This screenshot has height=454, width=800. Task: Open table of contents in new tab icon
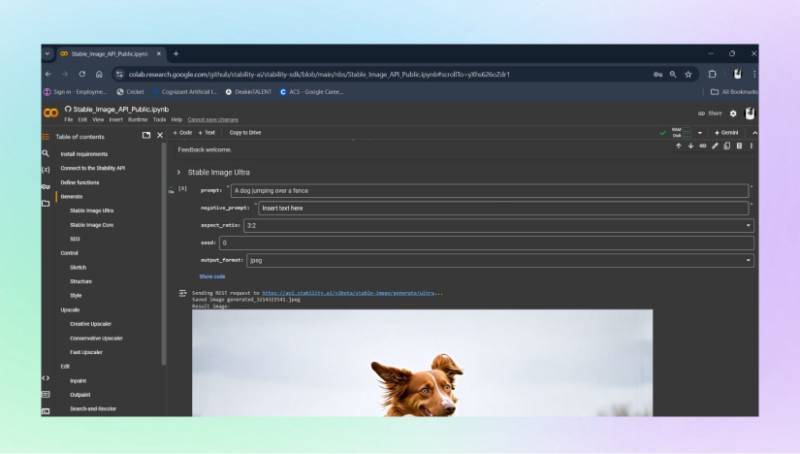[x=146, y=135]
